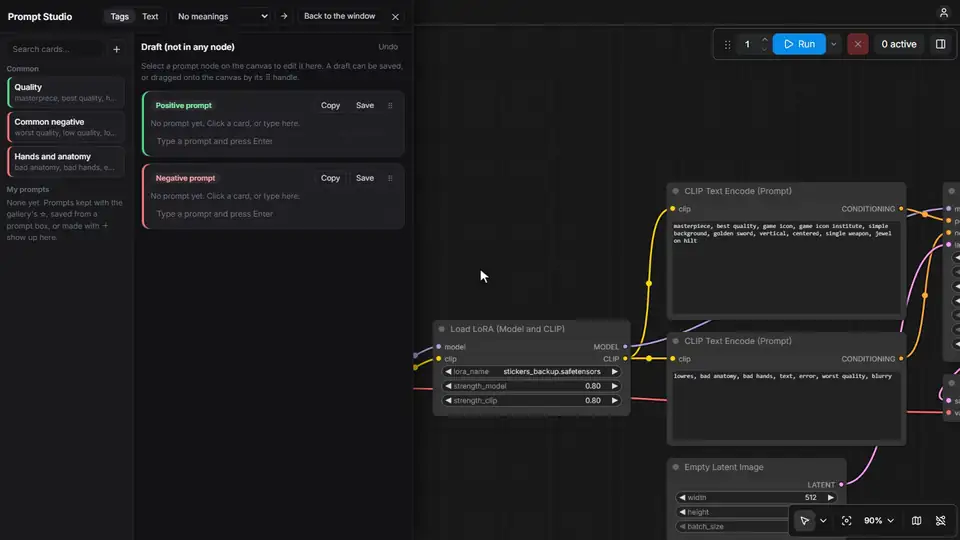Select the Hands and anatomy card
The width and height of the screenshot is (960, 540).
66,162
